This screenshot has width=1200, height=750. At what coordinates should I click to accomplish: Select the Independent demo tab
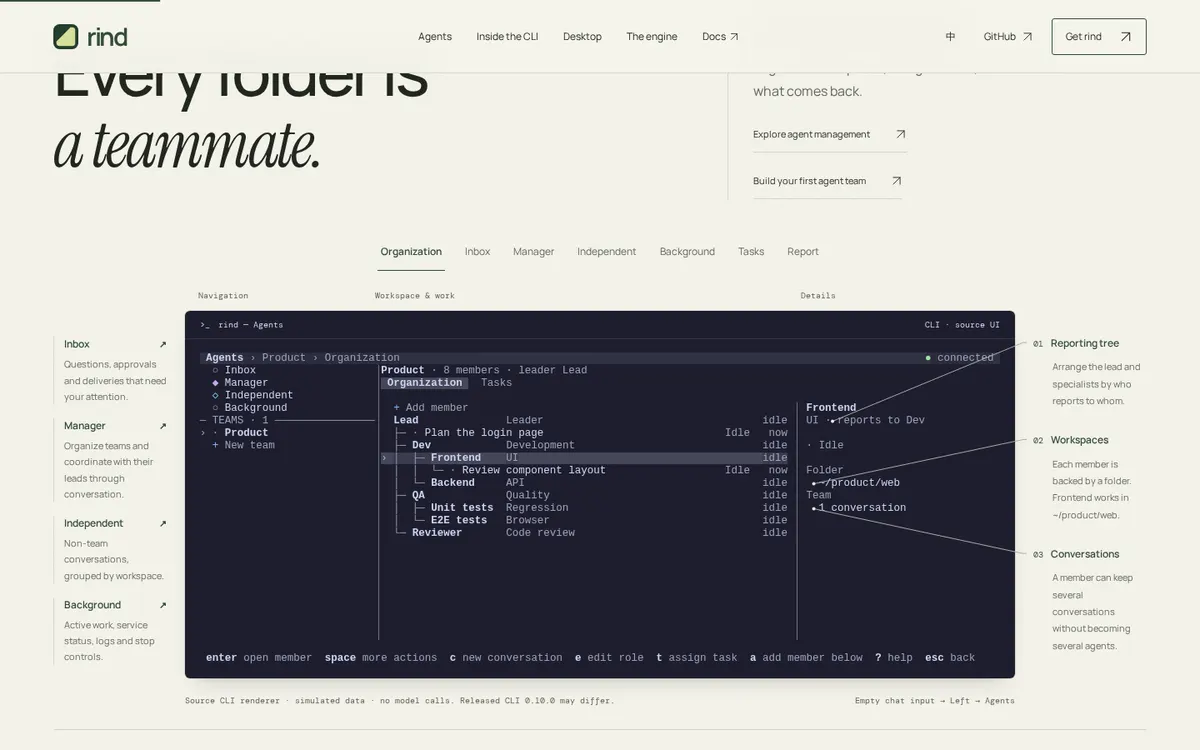pyautogui.click(x=606, y=252)
